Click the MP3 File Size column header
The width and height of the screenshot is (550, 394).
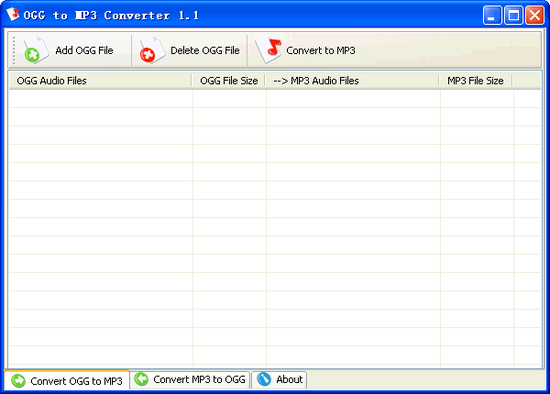(x=476, y=81)
